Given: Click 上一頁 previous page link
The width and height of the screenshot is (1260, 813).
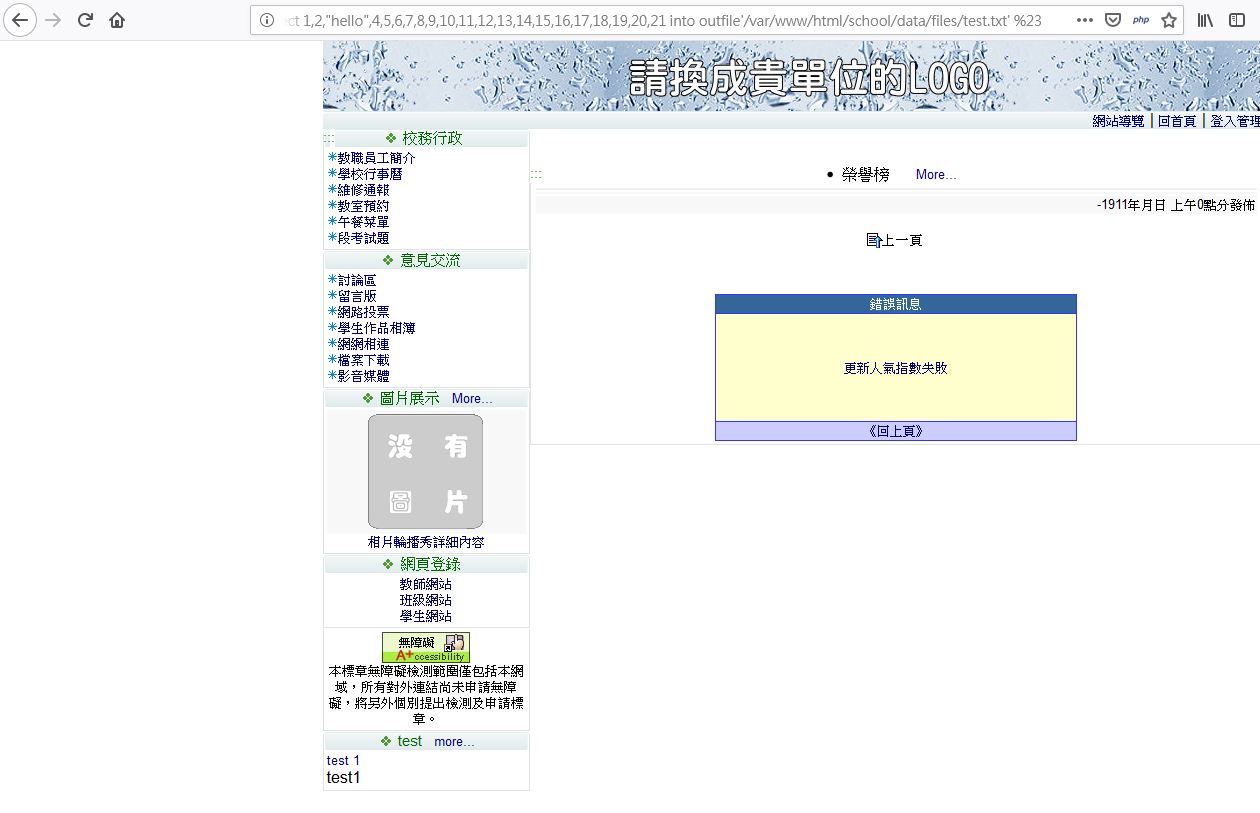Looking at the screenshot, I should pos(902,240).
